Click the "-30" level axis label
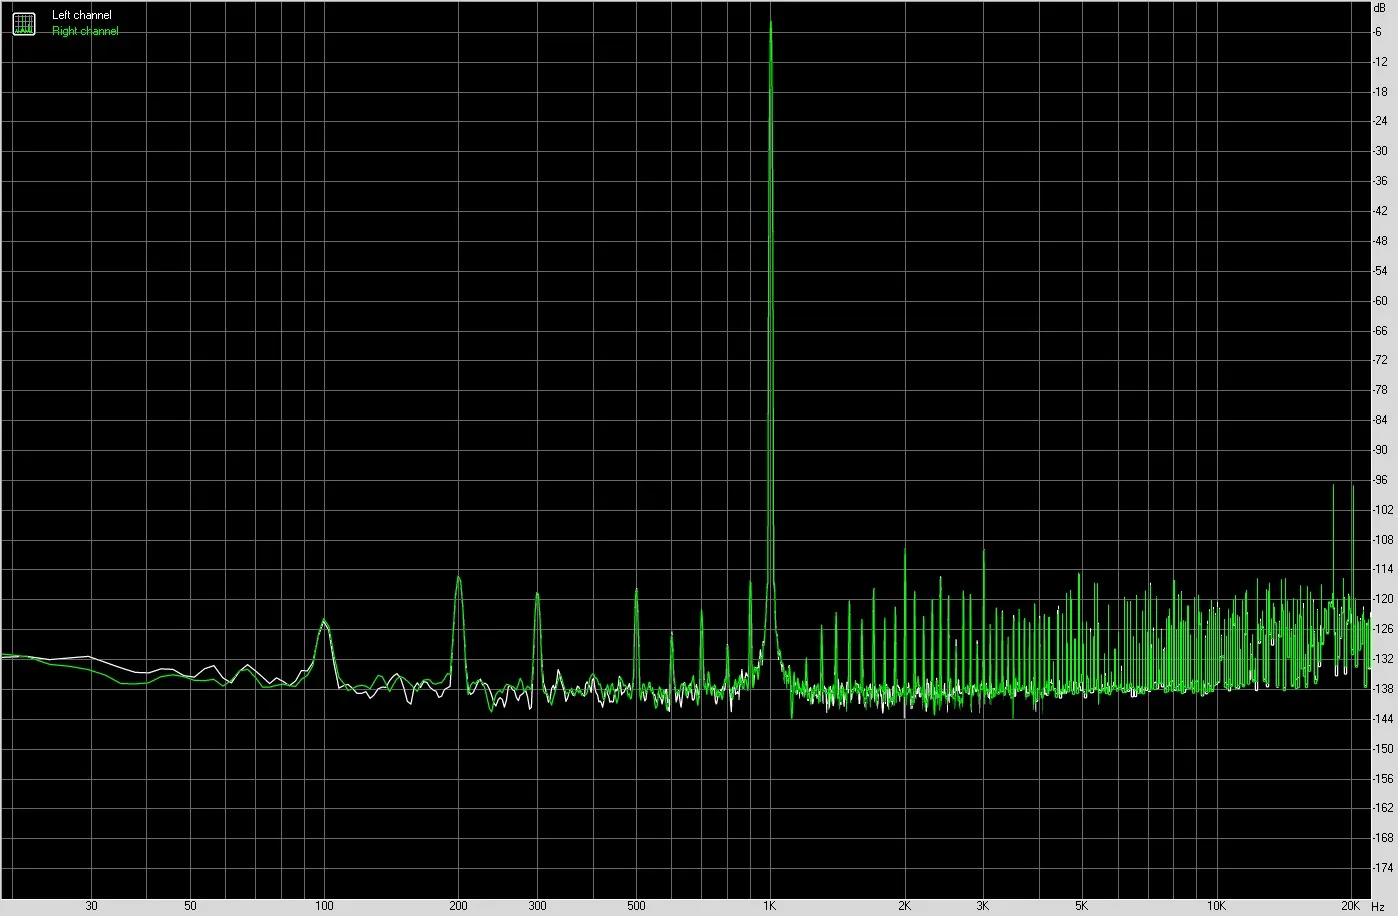 (x=1381, y=151)
